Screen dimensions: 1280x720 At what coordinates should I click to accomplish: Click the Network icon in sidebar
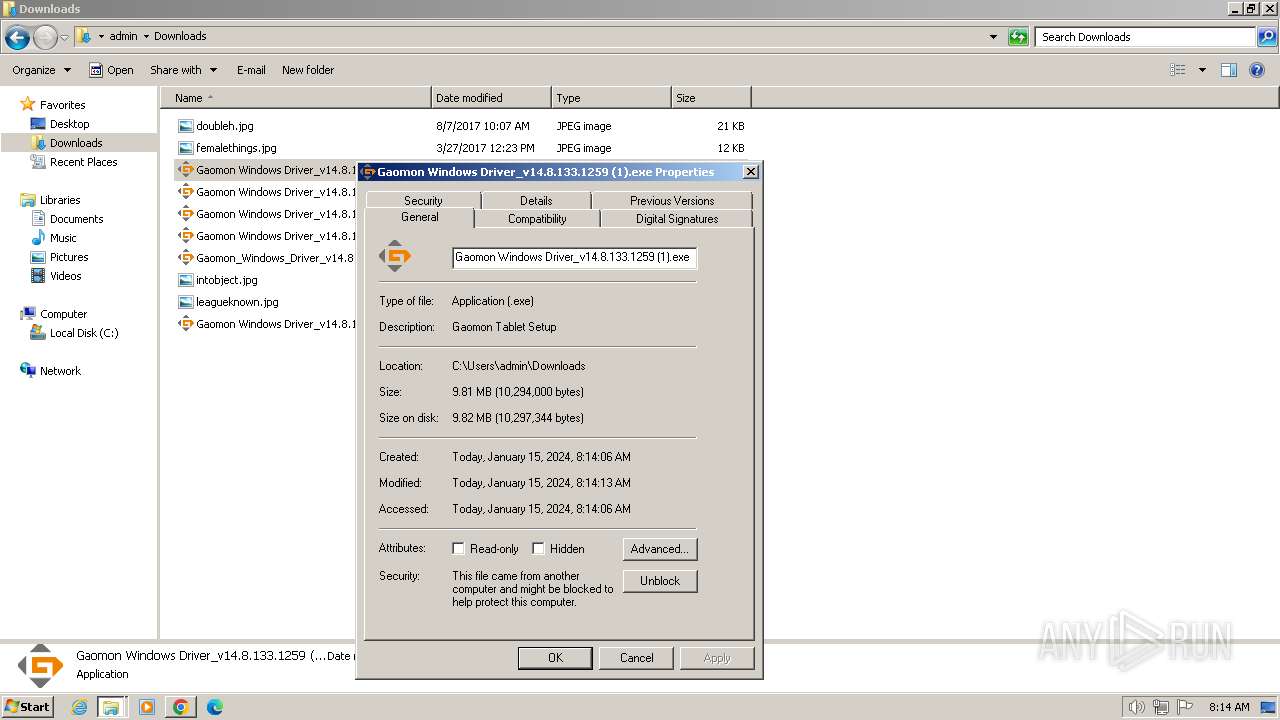point(27,371)
